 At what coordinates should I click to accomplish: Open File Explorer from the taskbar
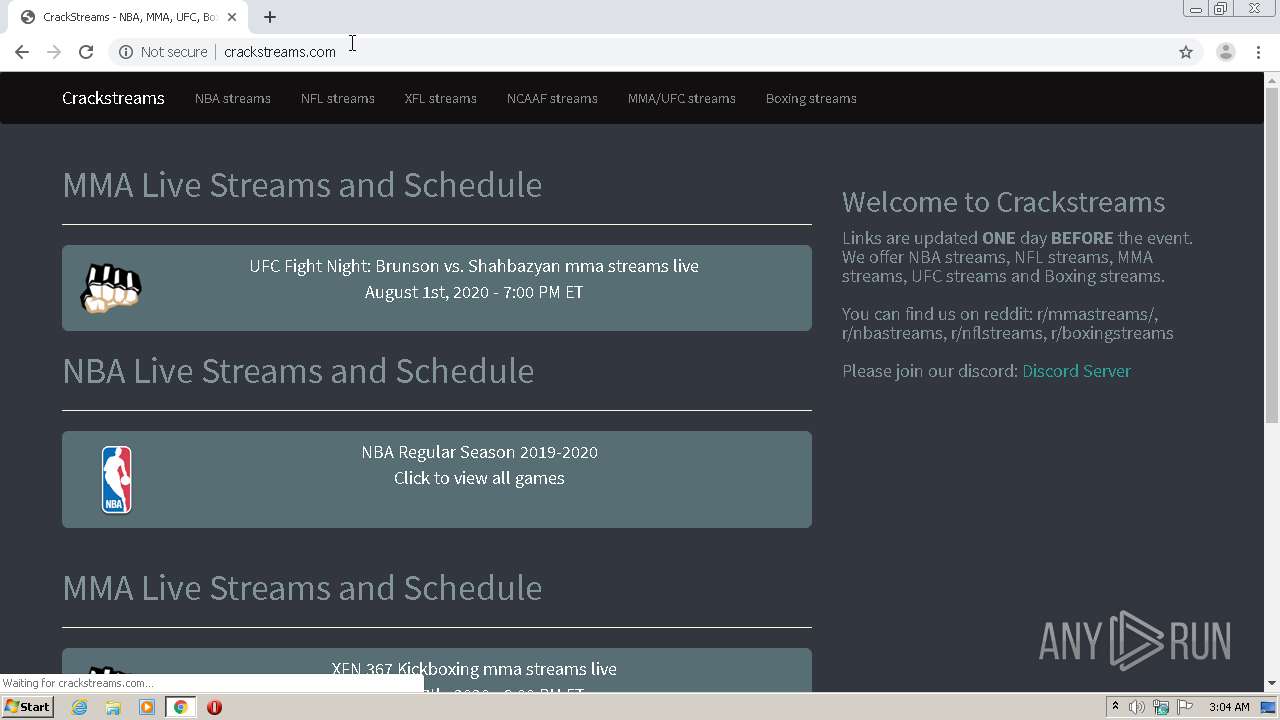[x=113, y=707]
